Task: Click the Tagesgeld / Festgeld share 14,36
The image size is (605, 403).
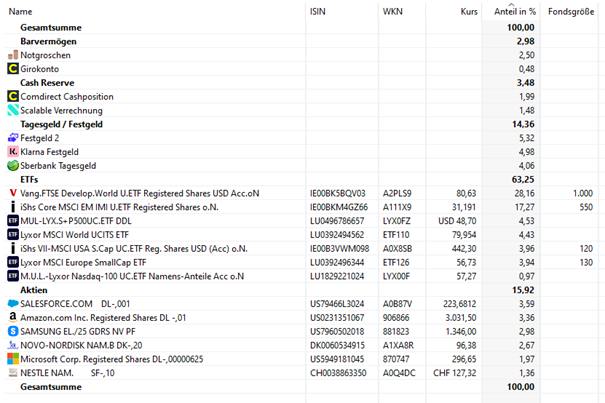Action: tap(523, 124)
